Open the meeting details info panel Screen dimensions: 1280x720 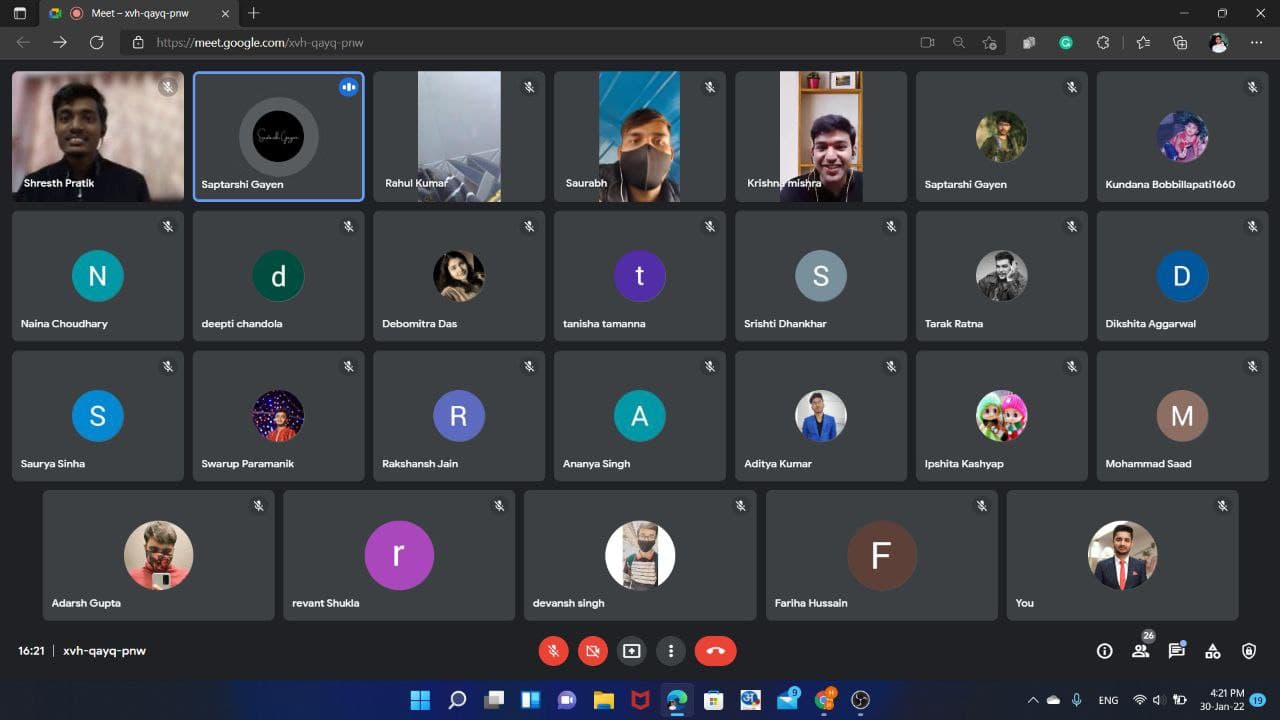click(1104, 651)
